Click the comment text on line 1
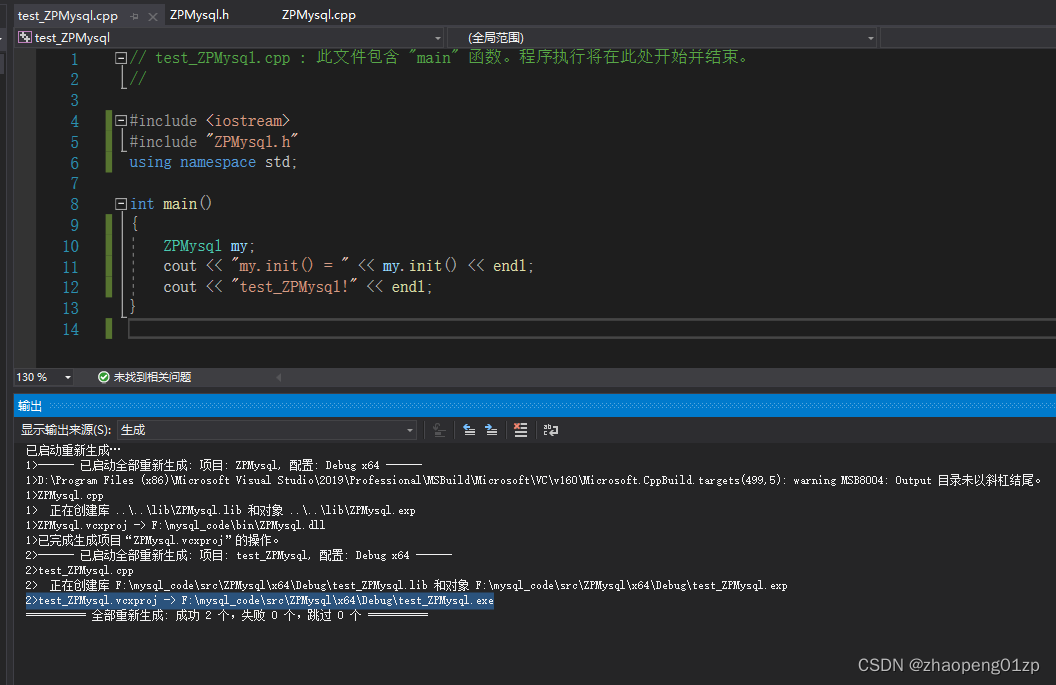Viewport: 1056px width, 685px height. (439, 58)
